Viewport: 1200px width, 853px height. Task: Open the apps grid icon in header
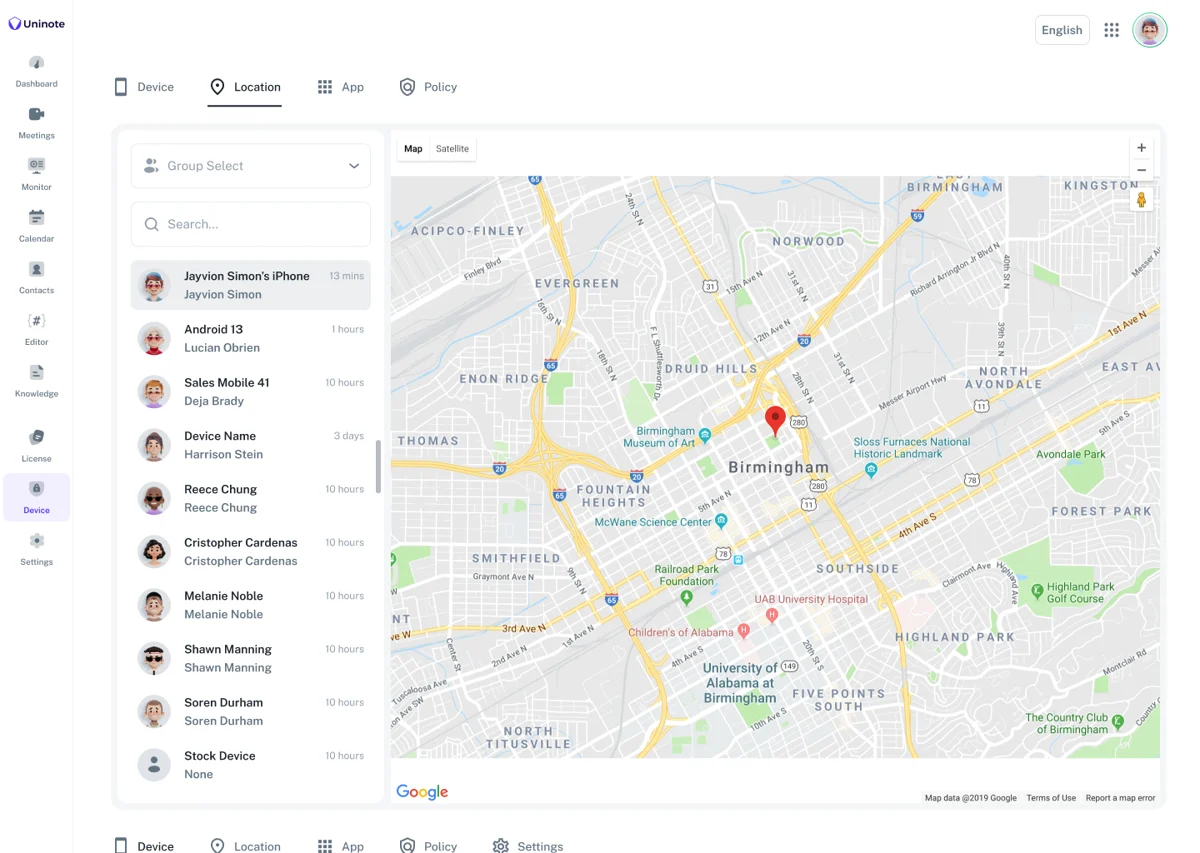(1111, 30)
